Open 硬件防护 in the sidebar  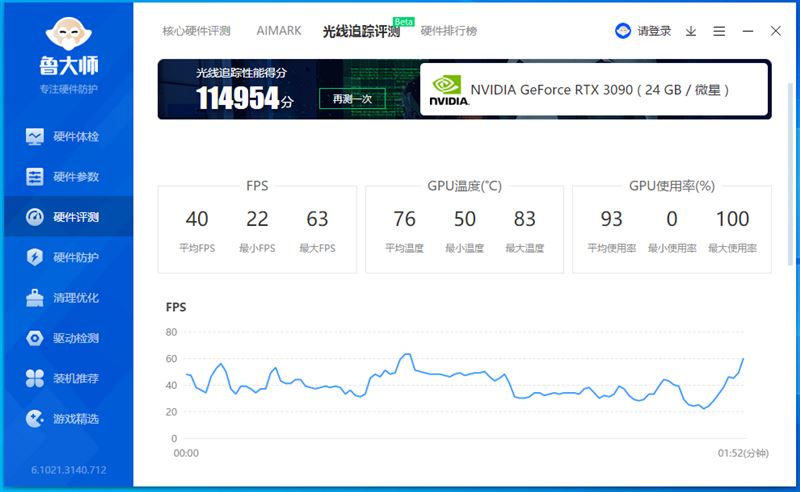click(x=68, y=257)
